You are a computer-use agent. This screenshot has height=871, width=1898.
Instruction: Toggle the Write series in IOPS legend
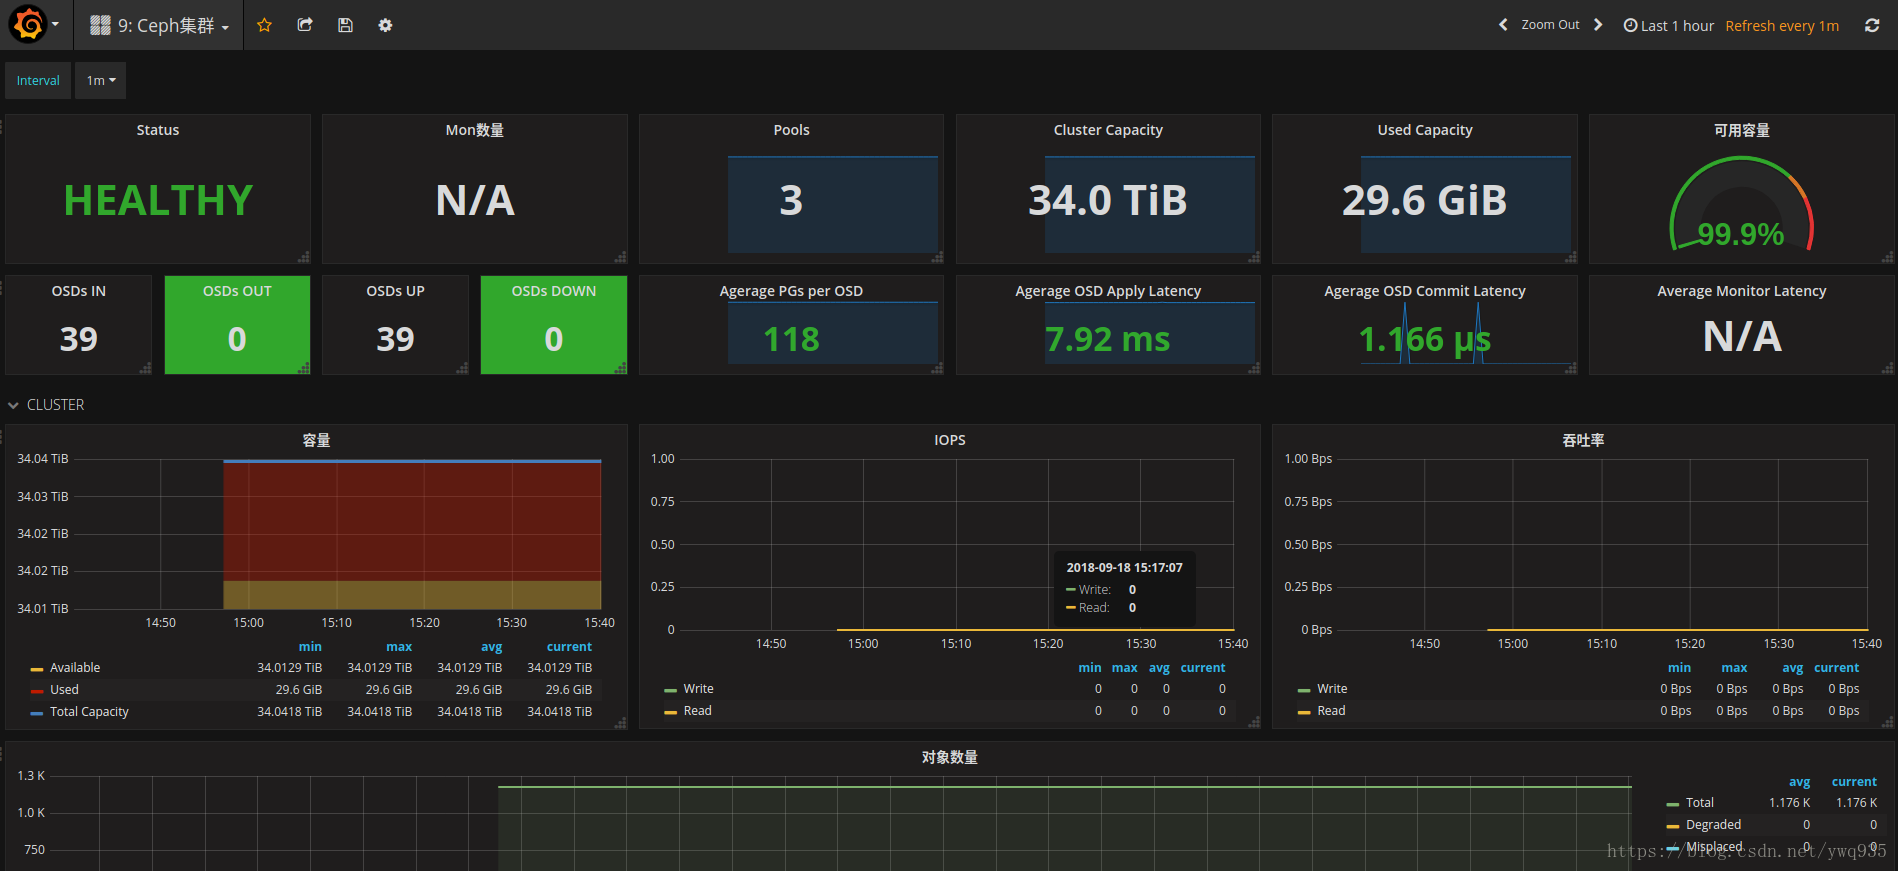pos(698,689)
